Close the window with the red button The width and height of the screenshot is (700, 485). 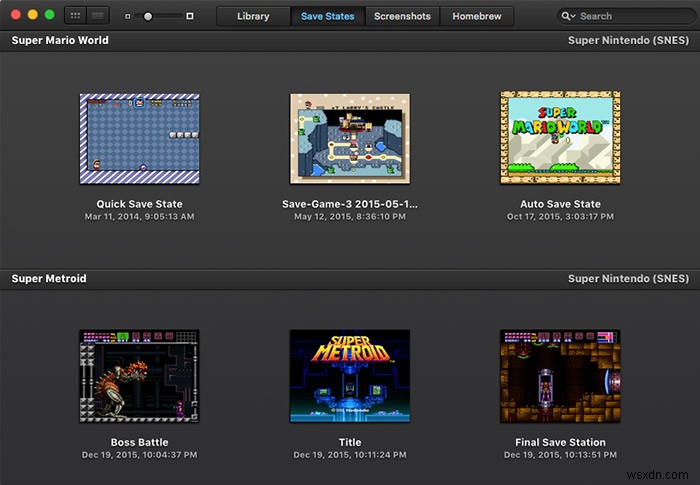(16, 15)
